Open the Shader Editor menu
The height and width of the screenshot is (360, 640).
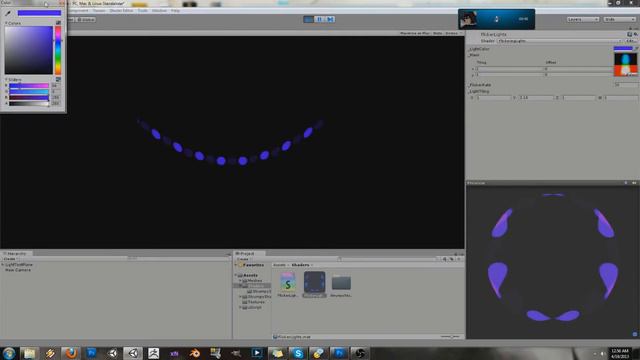[121, 11]
